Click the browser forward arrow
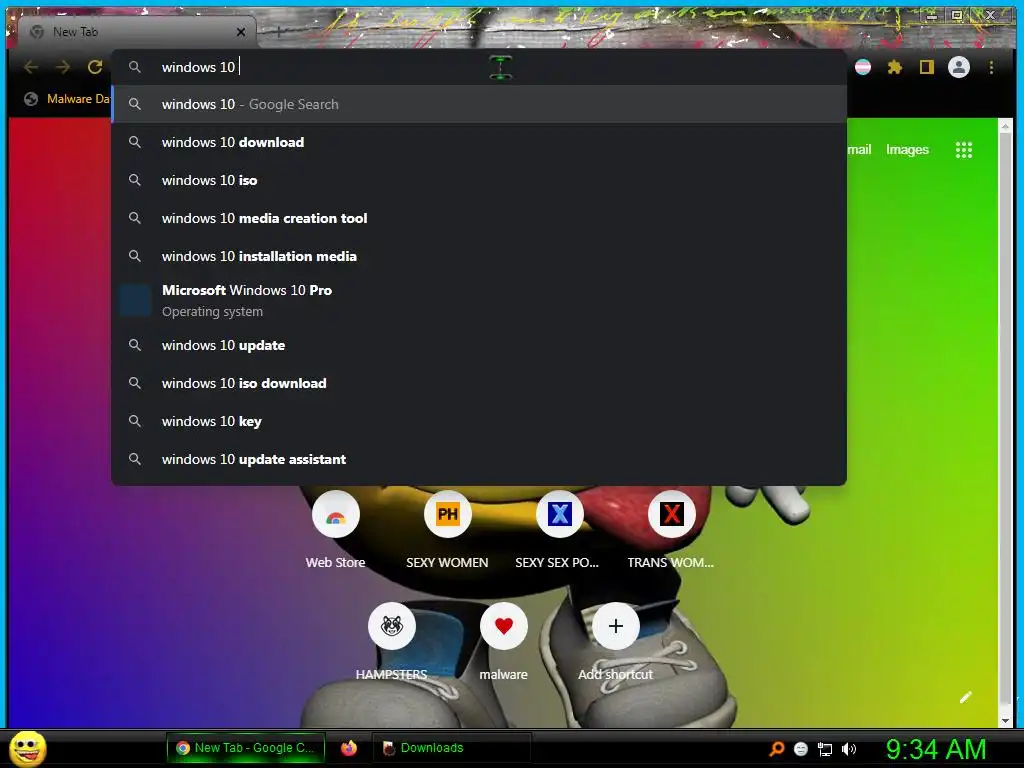This screenshot has height=768, width=1024. 63,67
